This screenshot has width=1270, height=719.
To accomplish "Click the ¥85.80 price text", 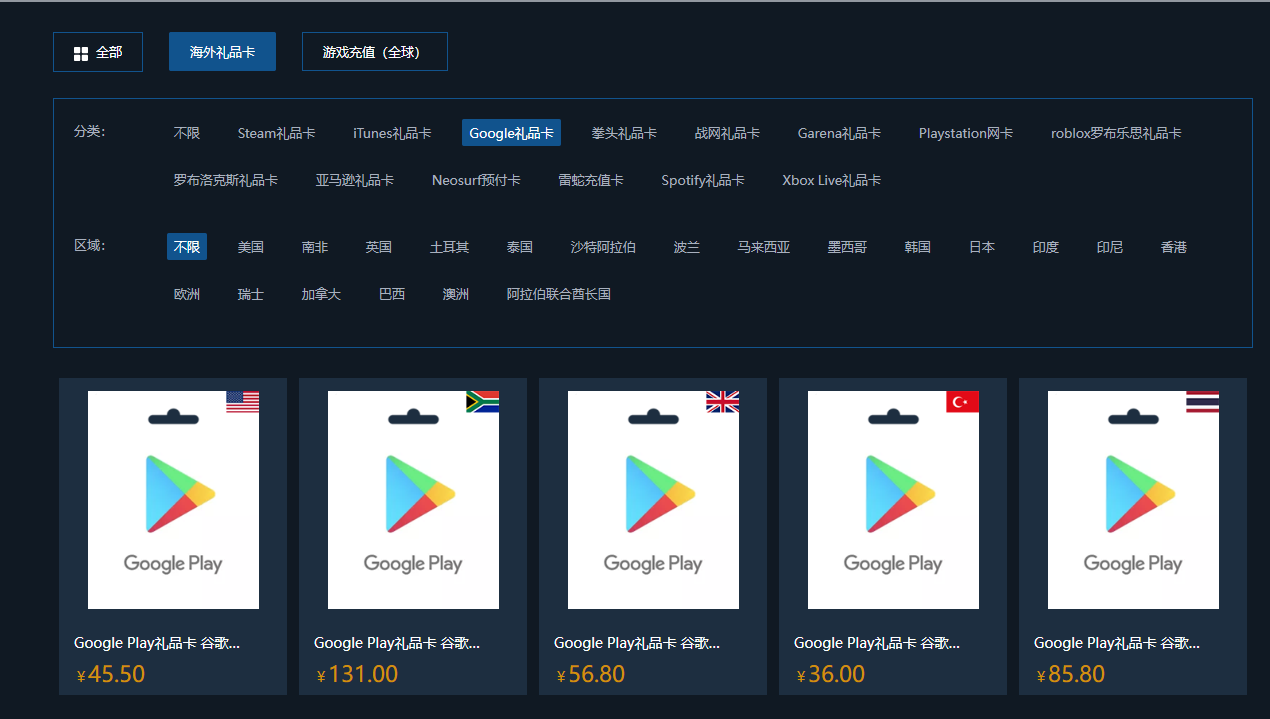I will click(1071, 675).
